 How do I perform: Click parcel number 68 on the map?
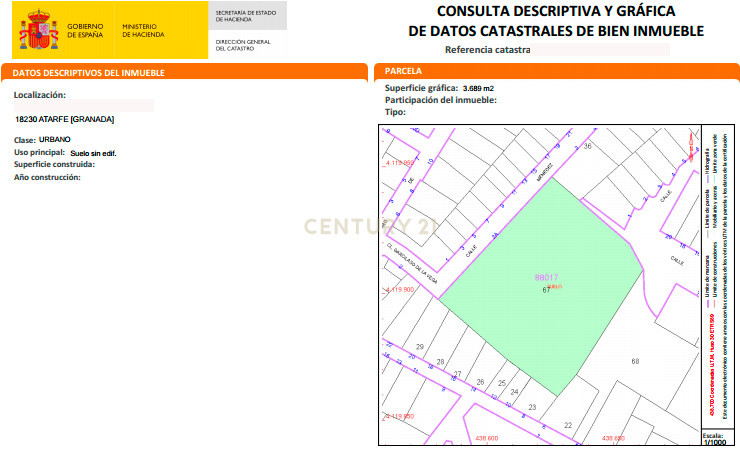tap(635, 361)
